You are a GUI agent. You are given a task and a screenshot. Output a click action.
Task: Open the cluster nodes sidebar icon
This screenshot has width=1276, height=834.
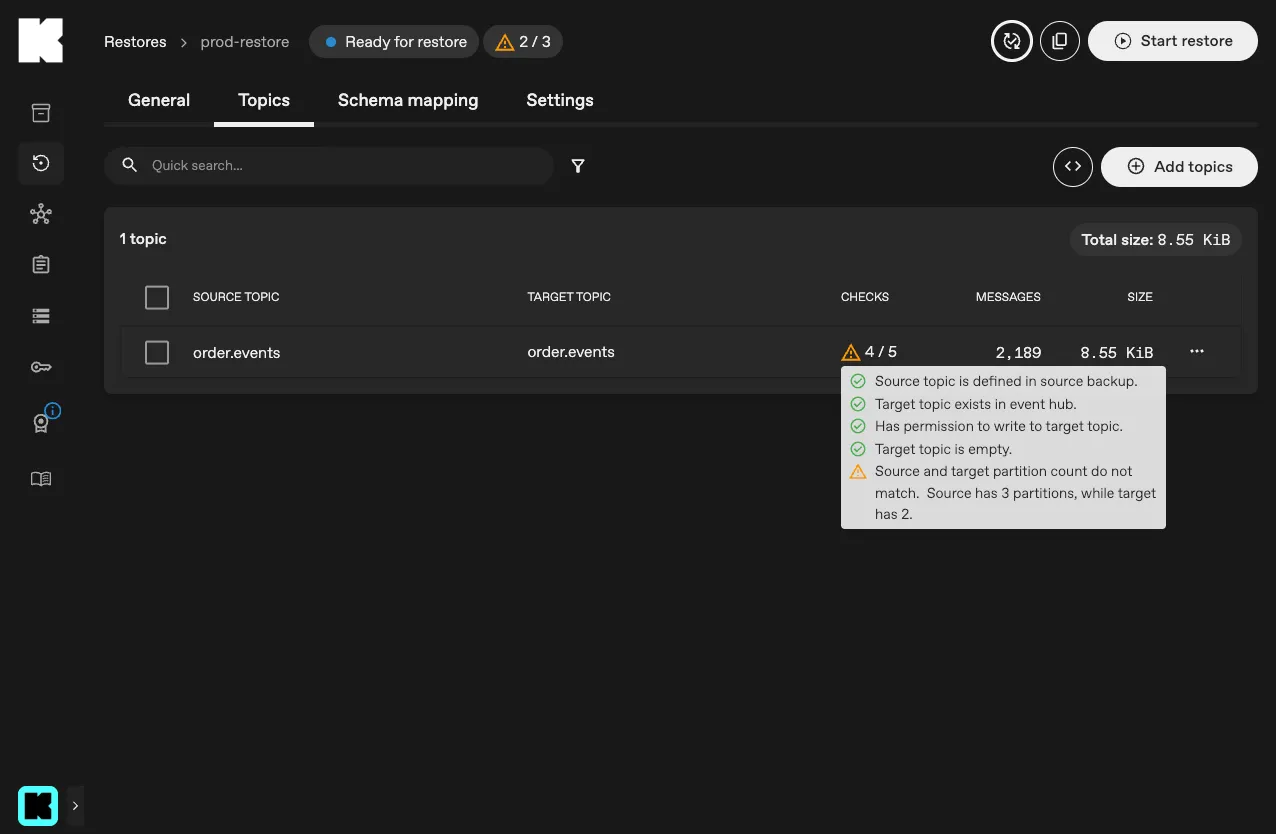pyautogui.click(x=41, y=214)
